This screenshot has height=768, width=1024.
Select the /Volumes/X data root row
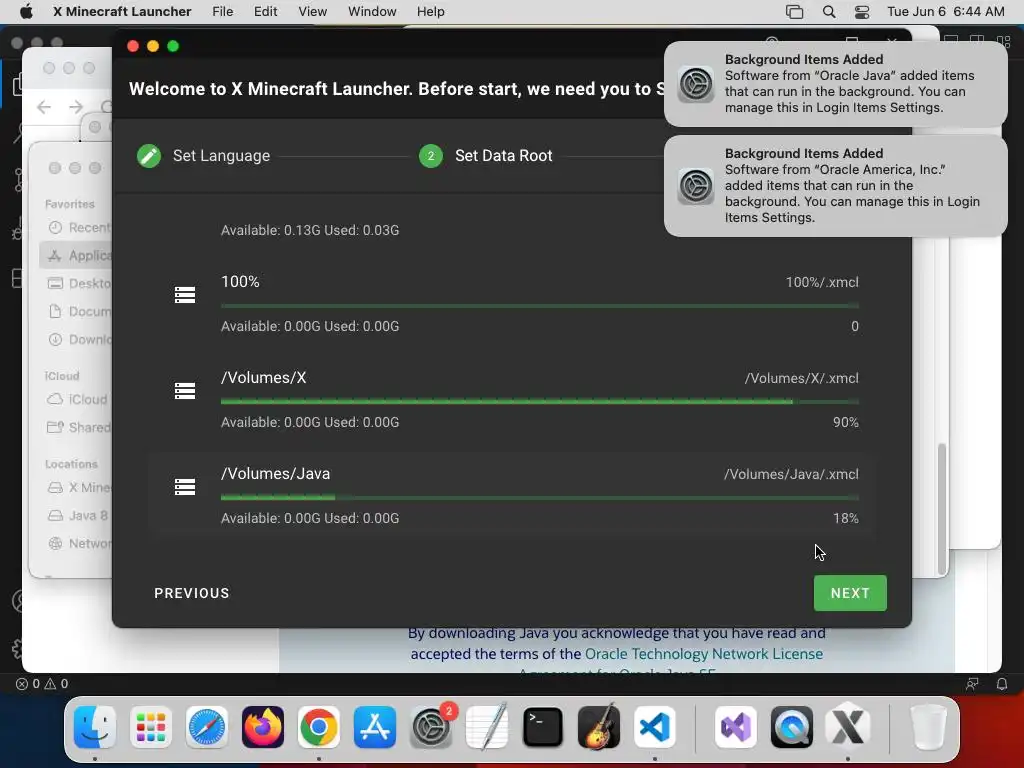tap(512, 399)
